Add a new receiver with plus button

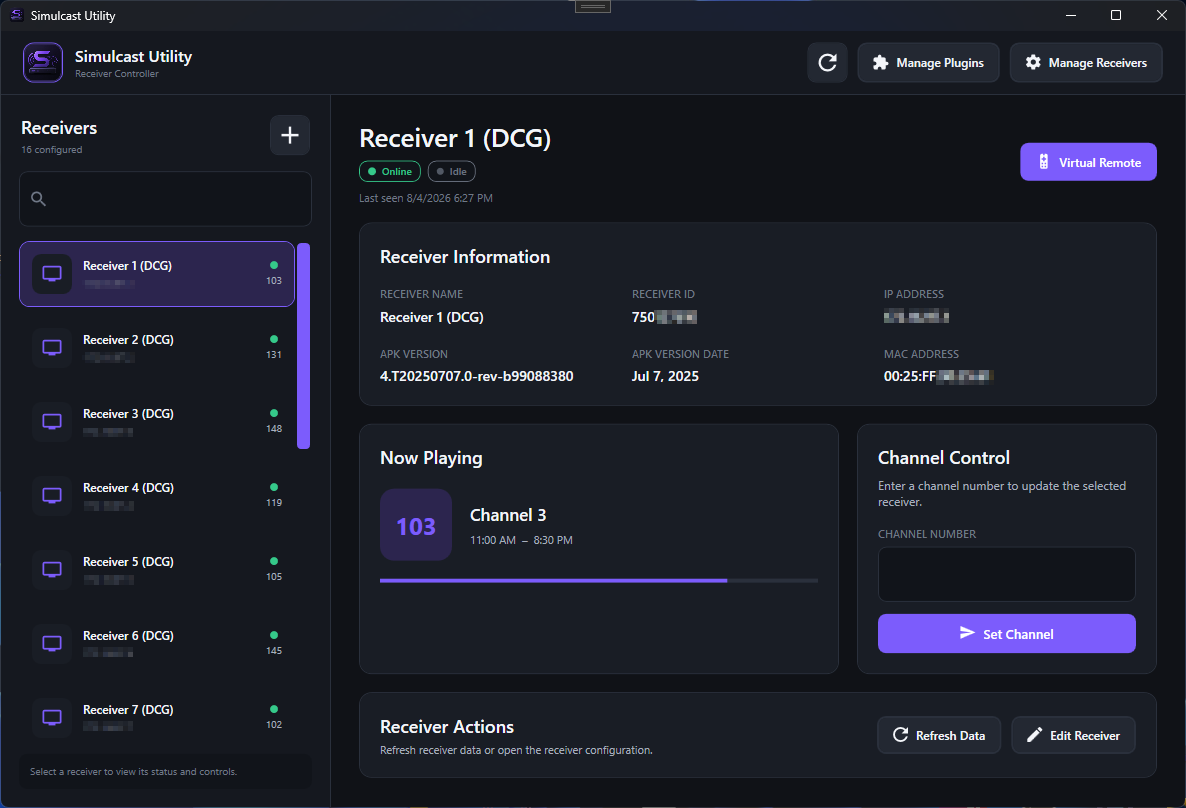click(x=290, y=135)
